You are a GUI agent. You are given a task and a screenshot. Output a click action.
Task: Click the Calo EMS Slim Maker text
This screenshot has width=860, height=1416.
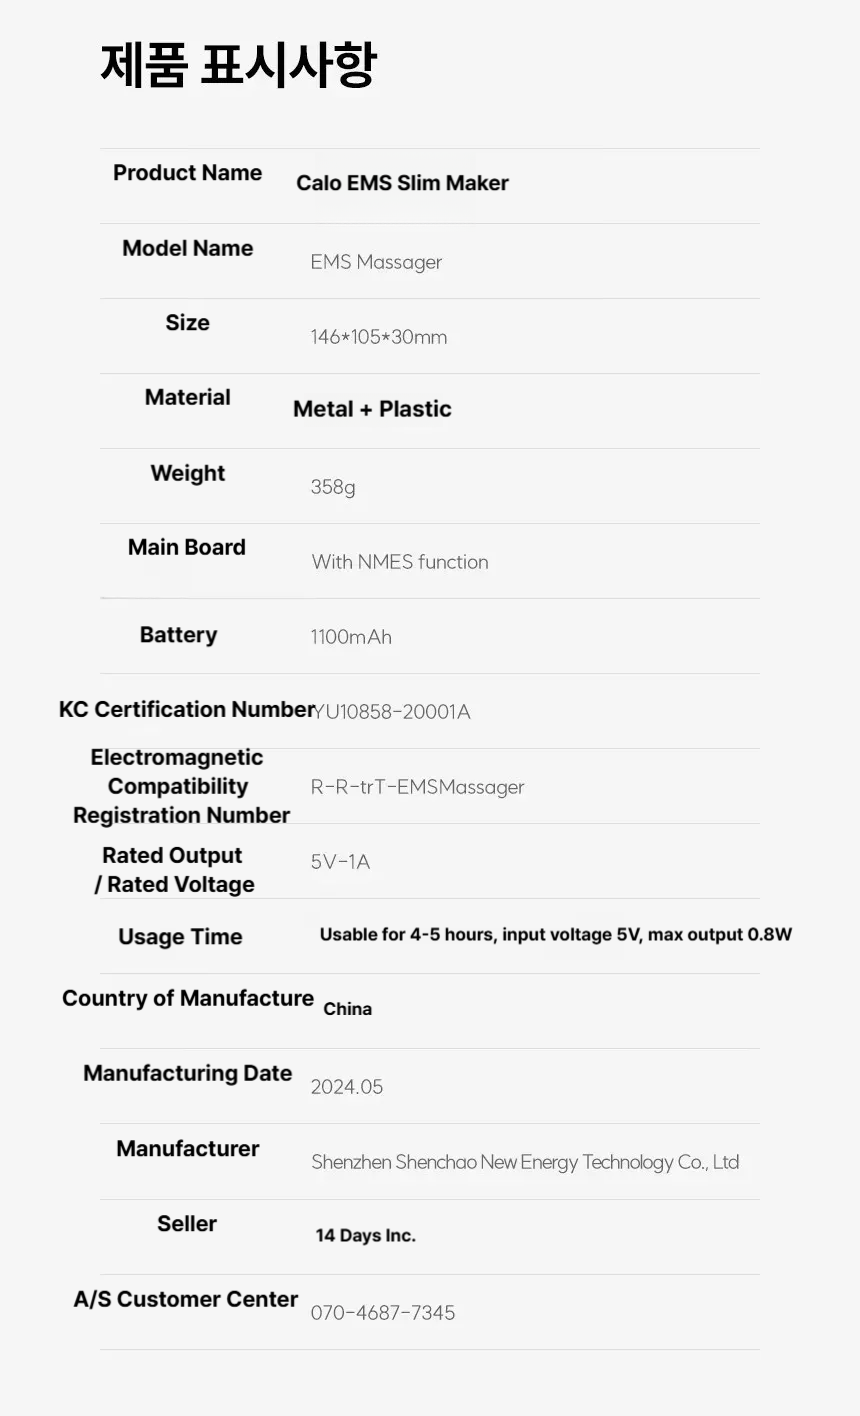[402, 183]
